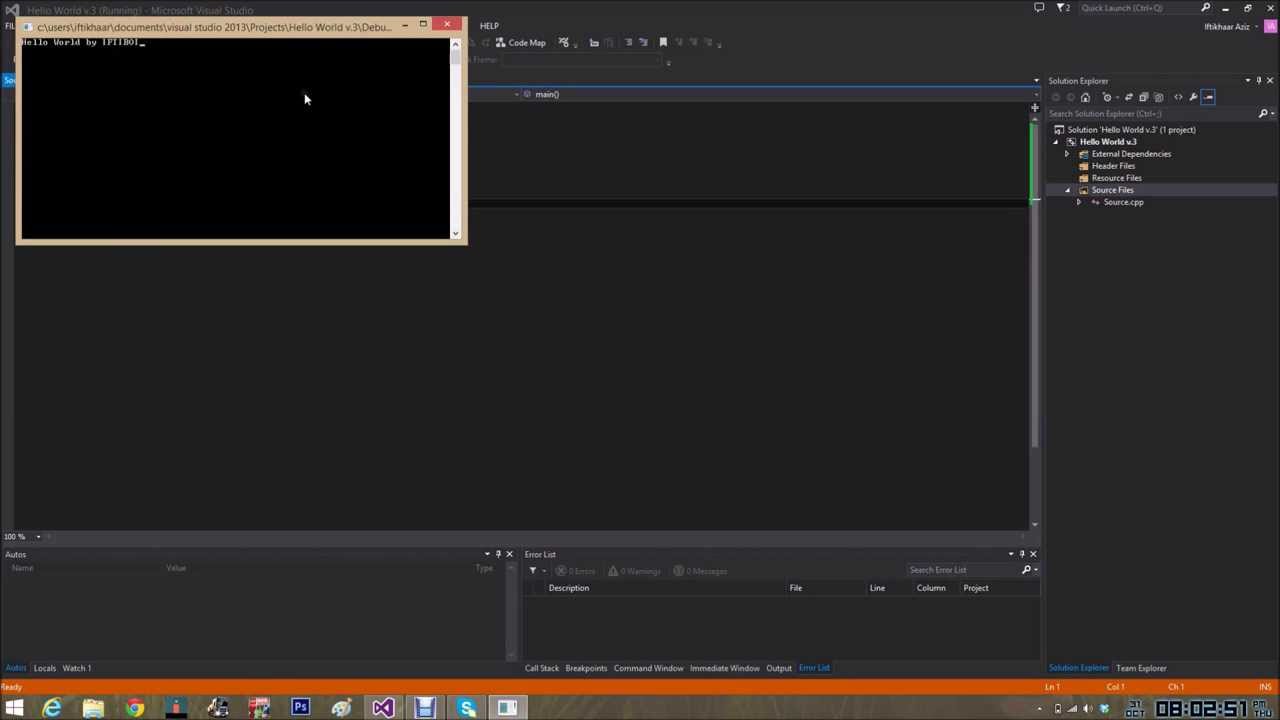
Task: Open Photoshop from the taskbar
Action: 300,708
